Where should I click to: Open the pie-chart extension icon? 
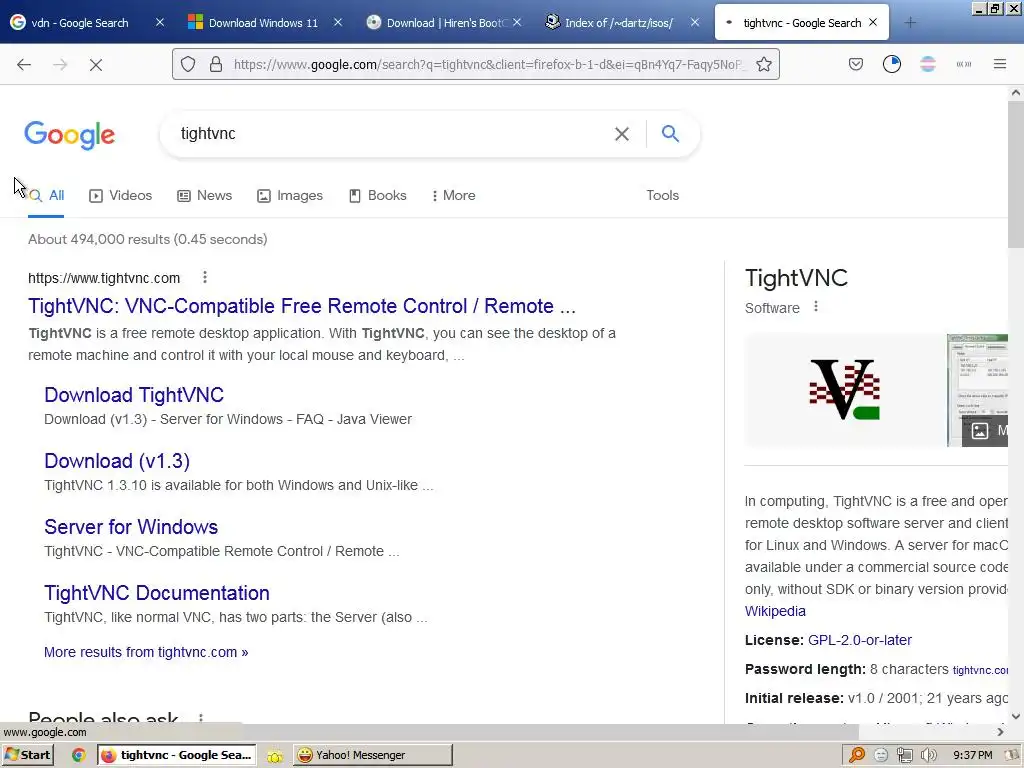(x=891, y=64)
